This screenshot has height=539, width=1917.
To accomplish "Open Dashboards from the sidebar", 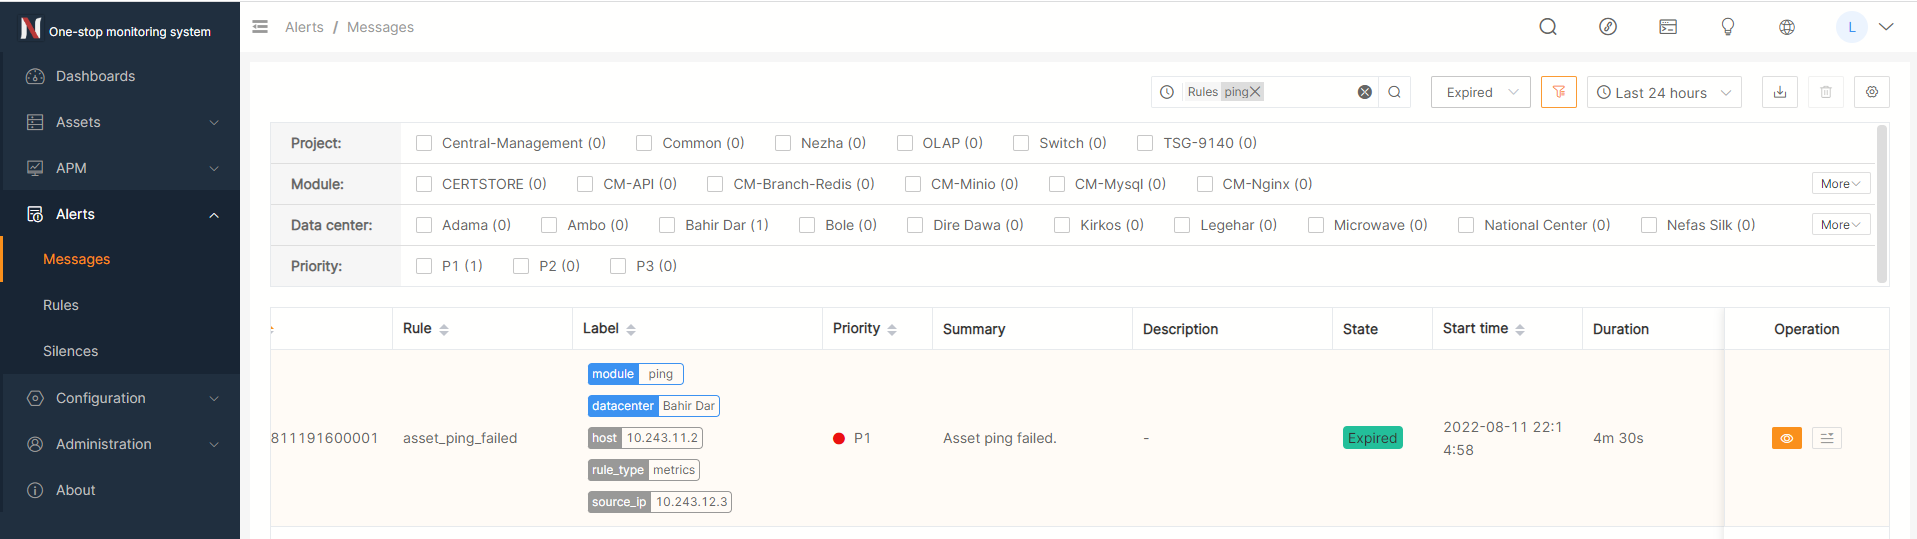I will (95, 76).
